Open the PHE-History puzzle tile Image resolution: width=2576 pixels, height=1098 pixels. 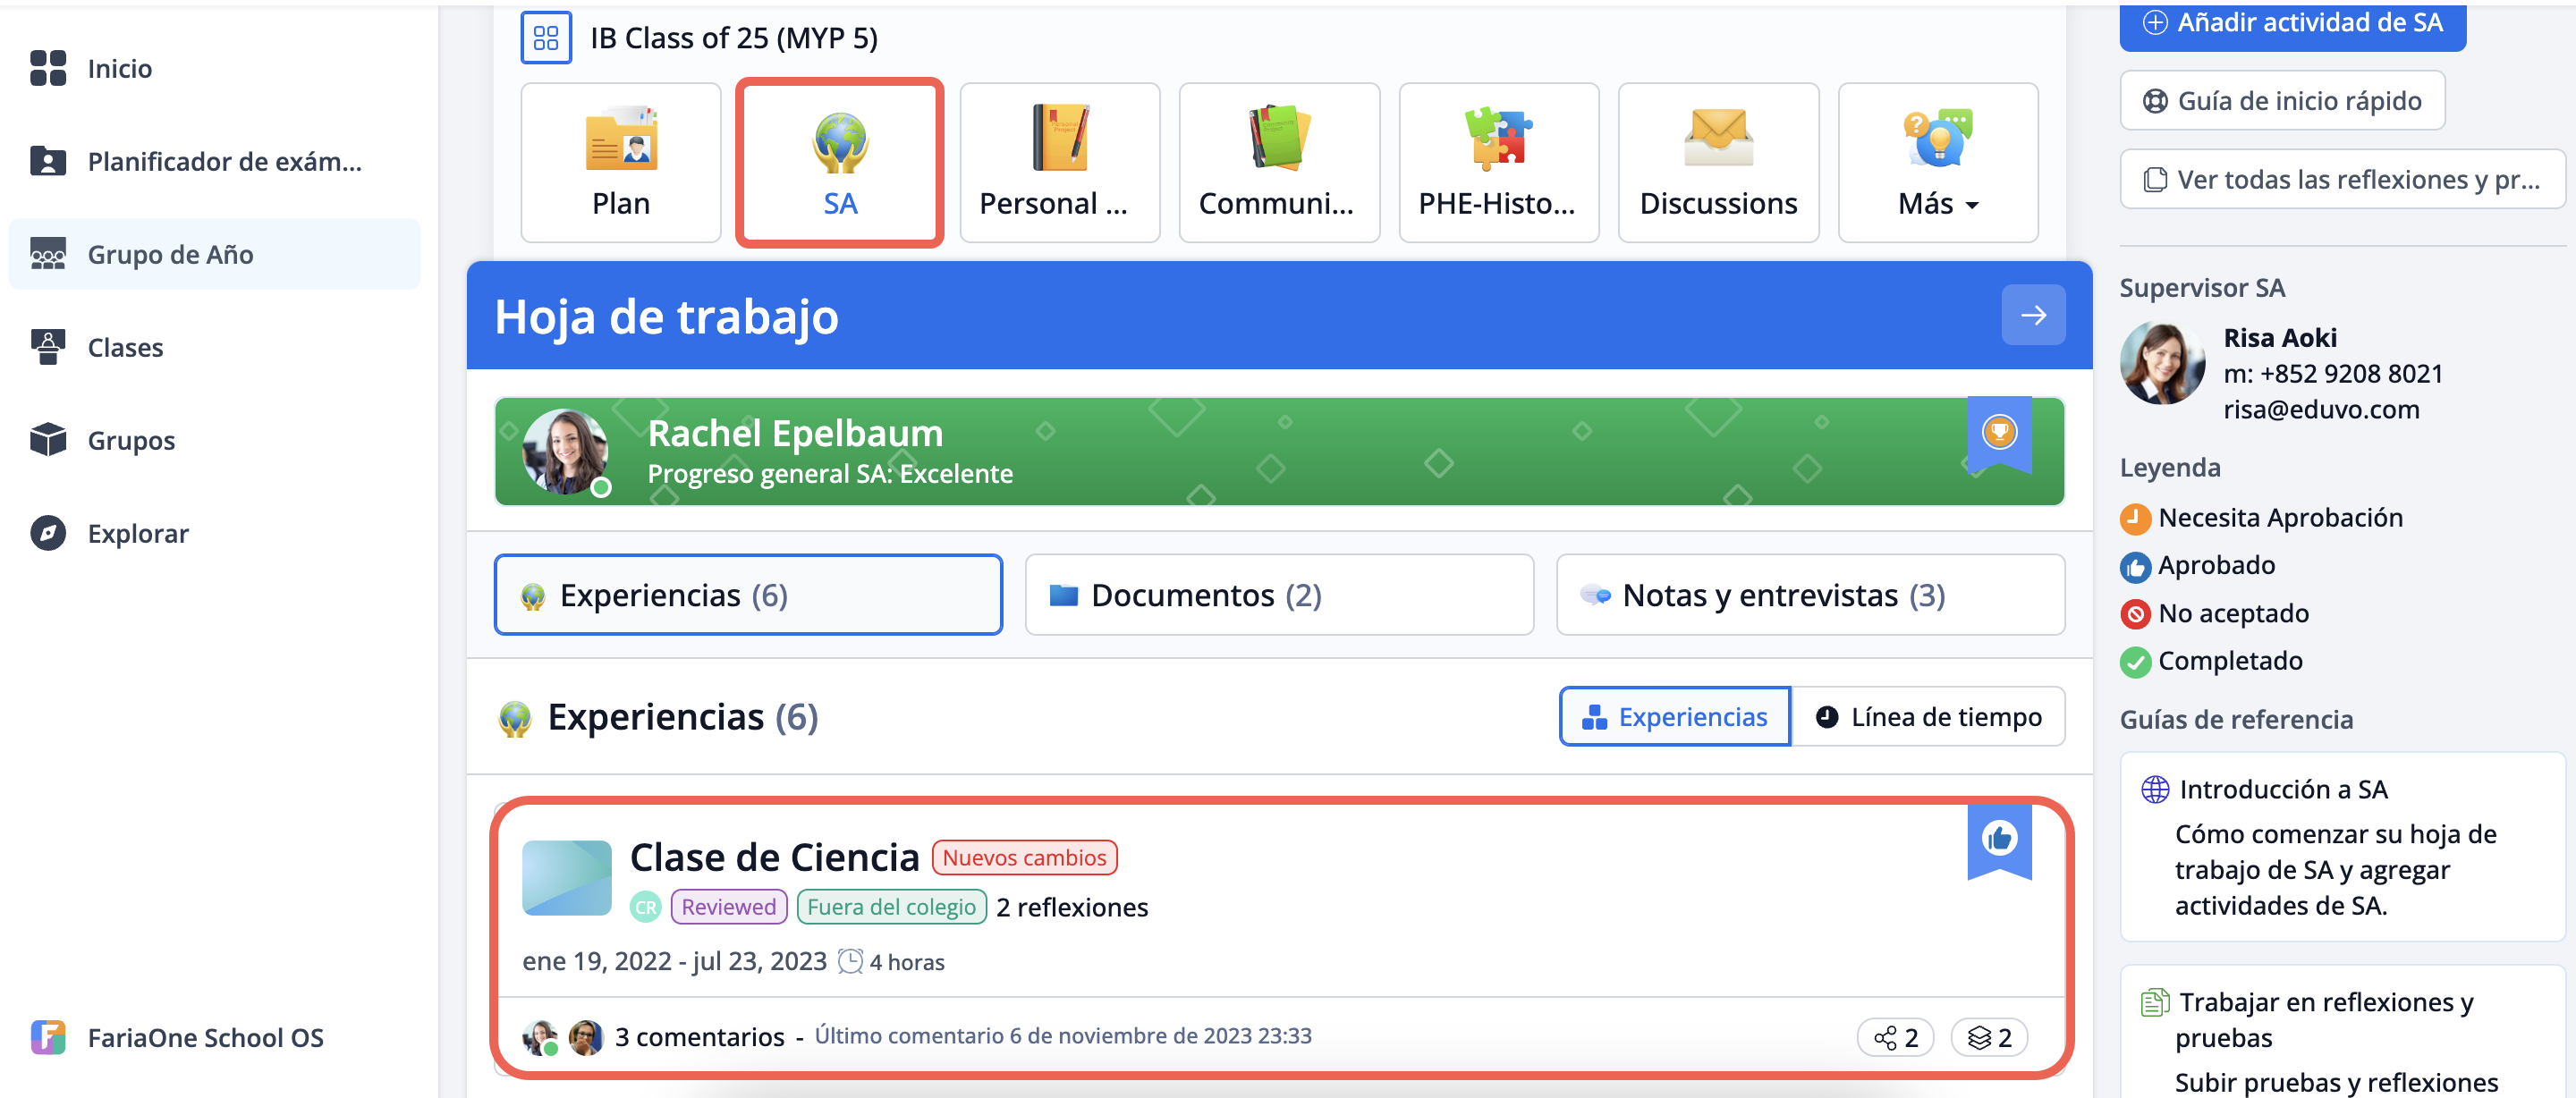click(1498, 162)
